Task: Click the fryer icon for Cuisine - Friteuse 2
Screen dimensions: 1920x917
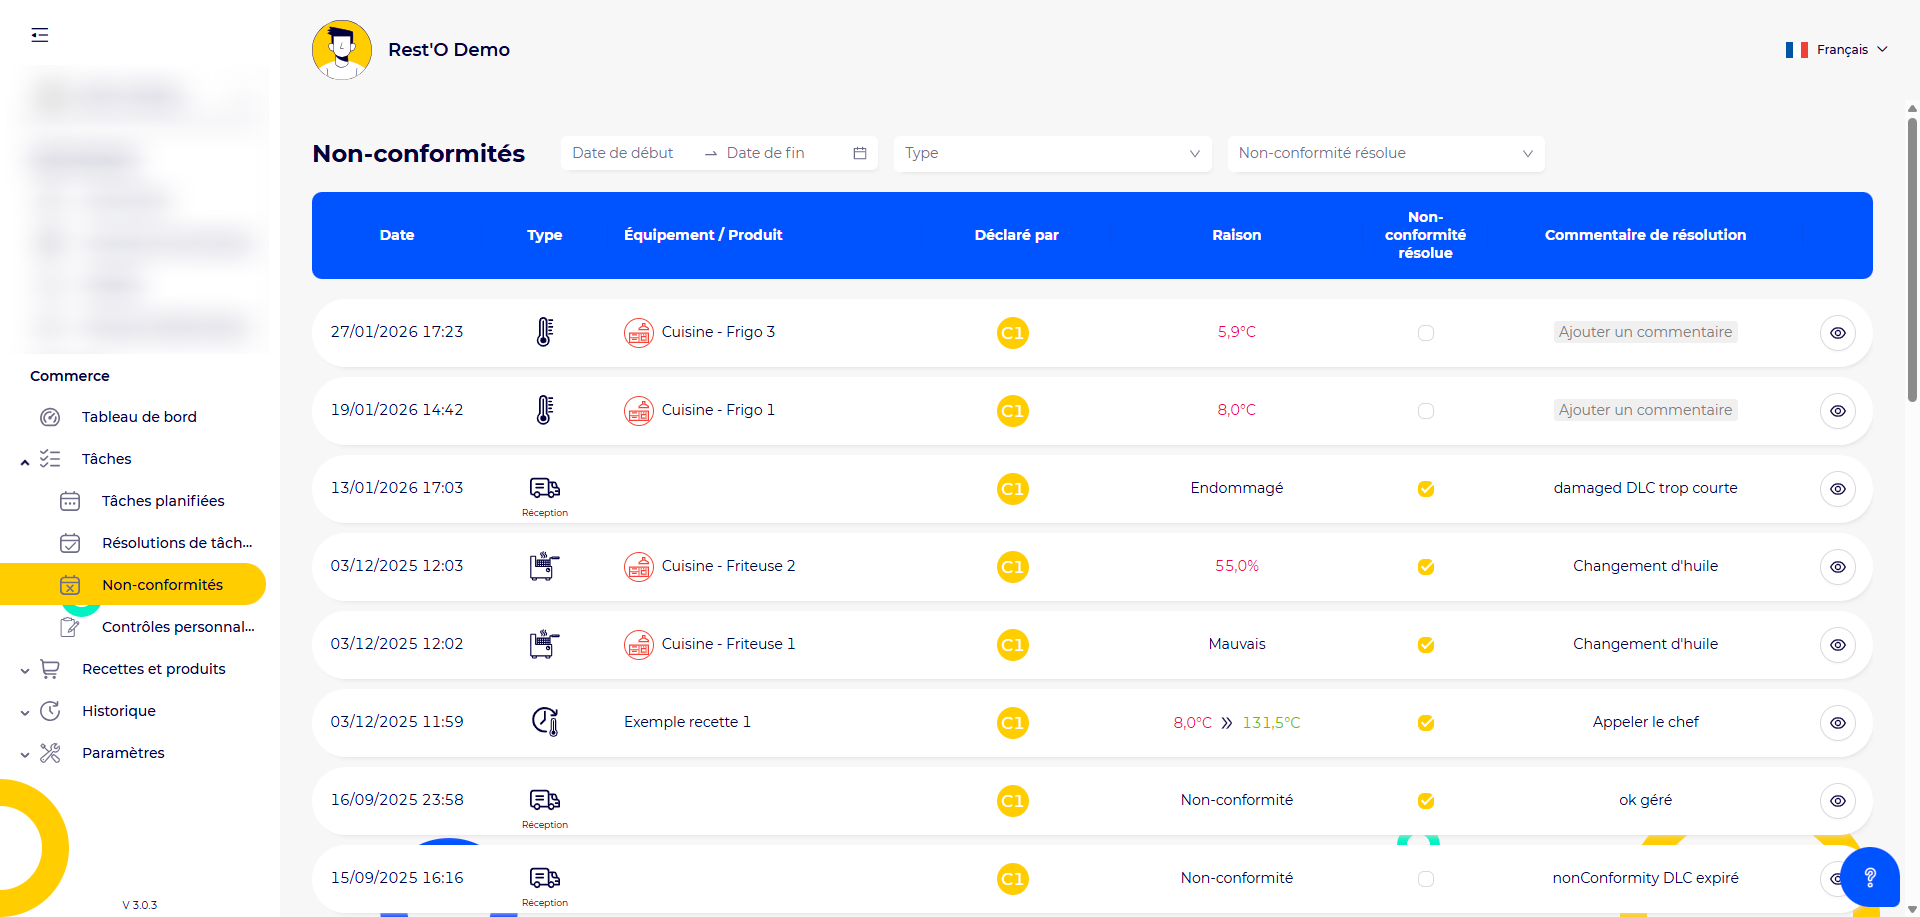Action: (x=544, y=566)
